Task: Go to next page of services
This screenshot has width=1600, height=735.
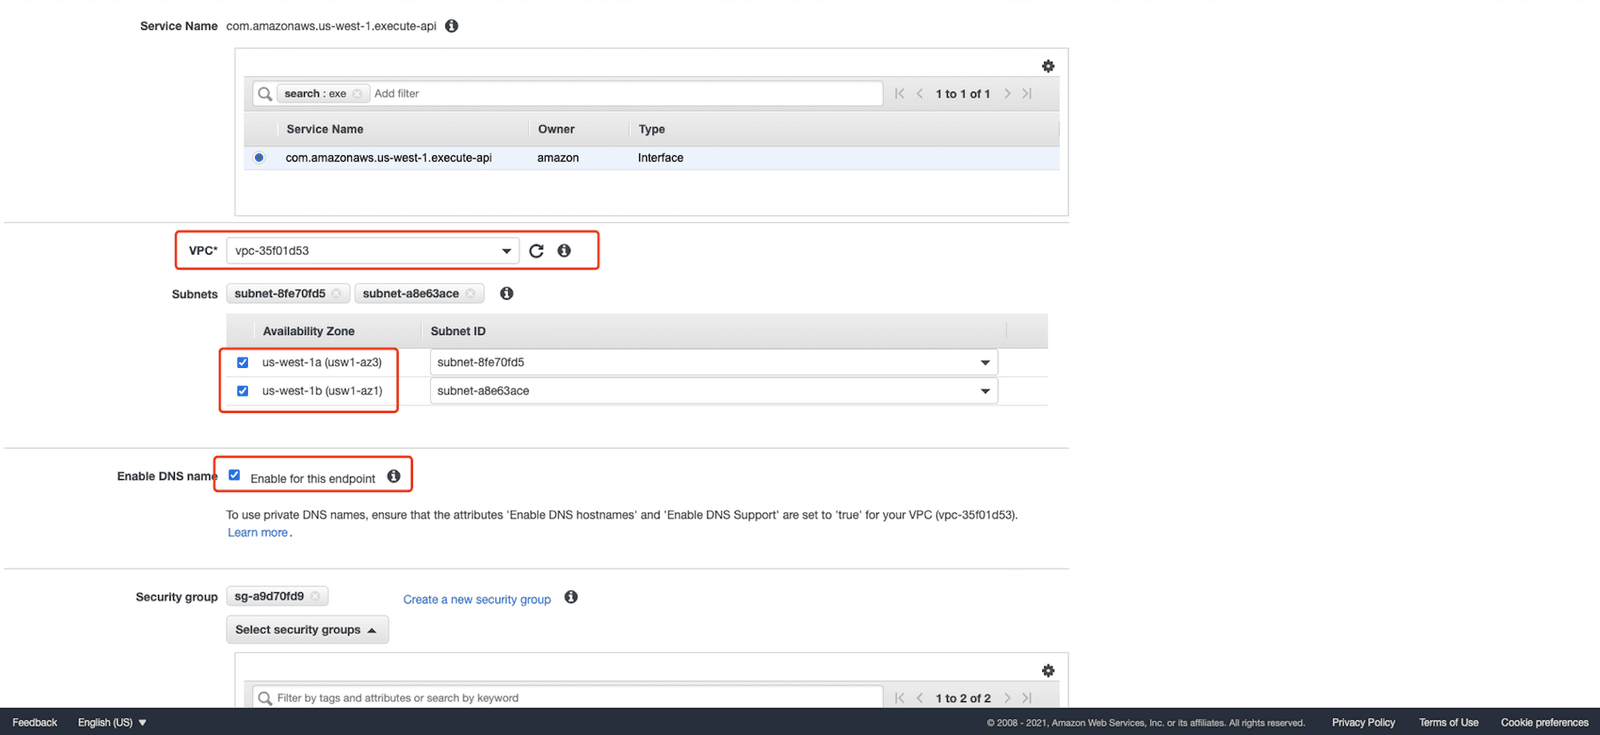Action: point(1007,94)
